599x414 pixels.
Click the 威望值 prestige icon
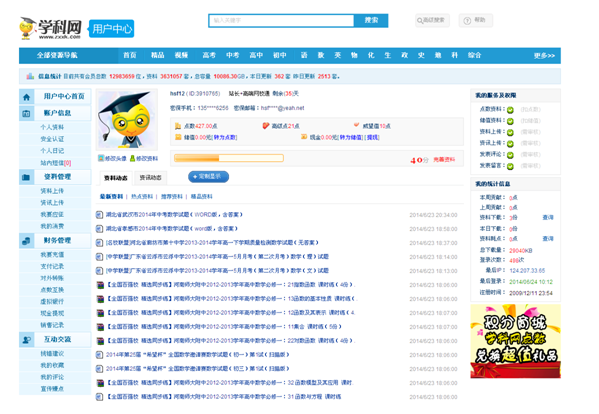coord(356,125)
